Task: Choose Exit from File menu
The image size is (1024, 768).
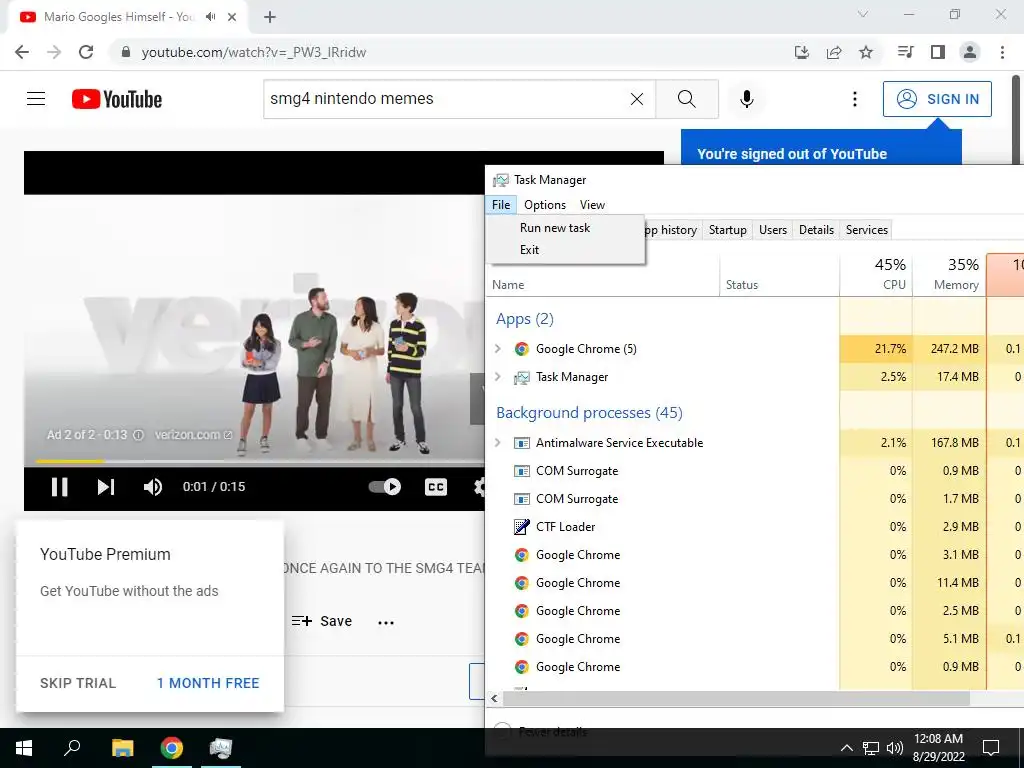Action: (x=566, y=249)
